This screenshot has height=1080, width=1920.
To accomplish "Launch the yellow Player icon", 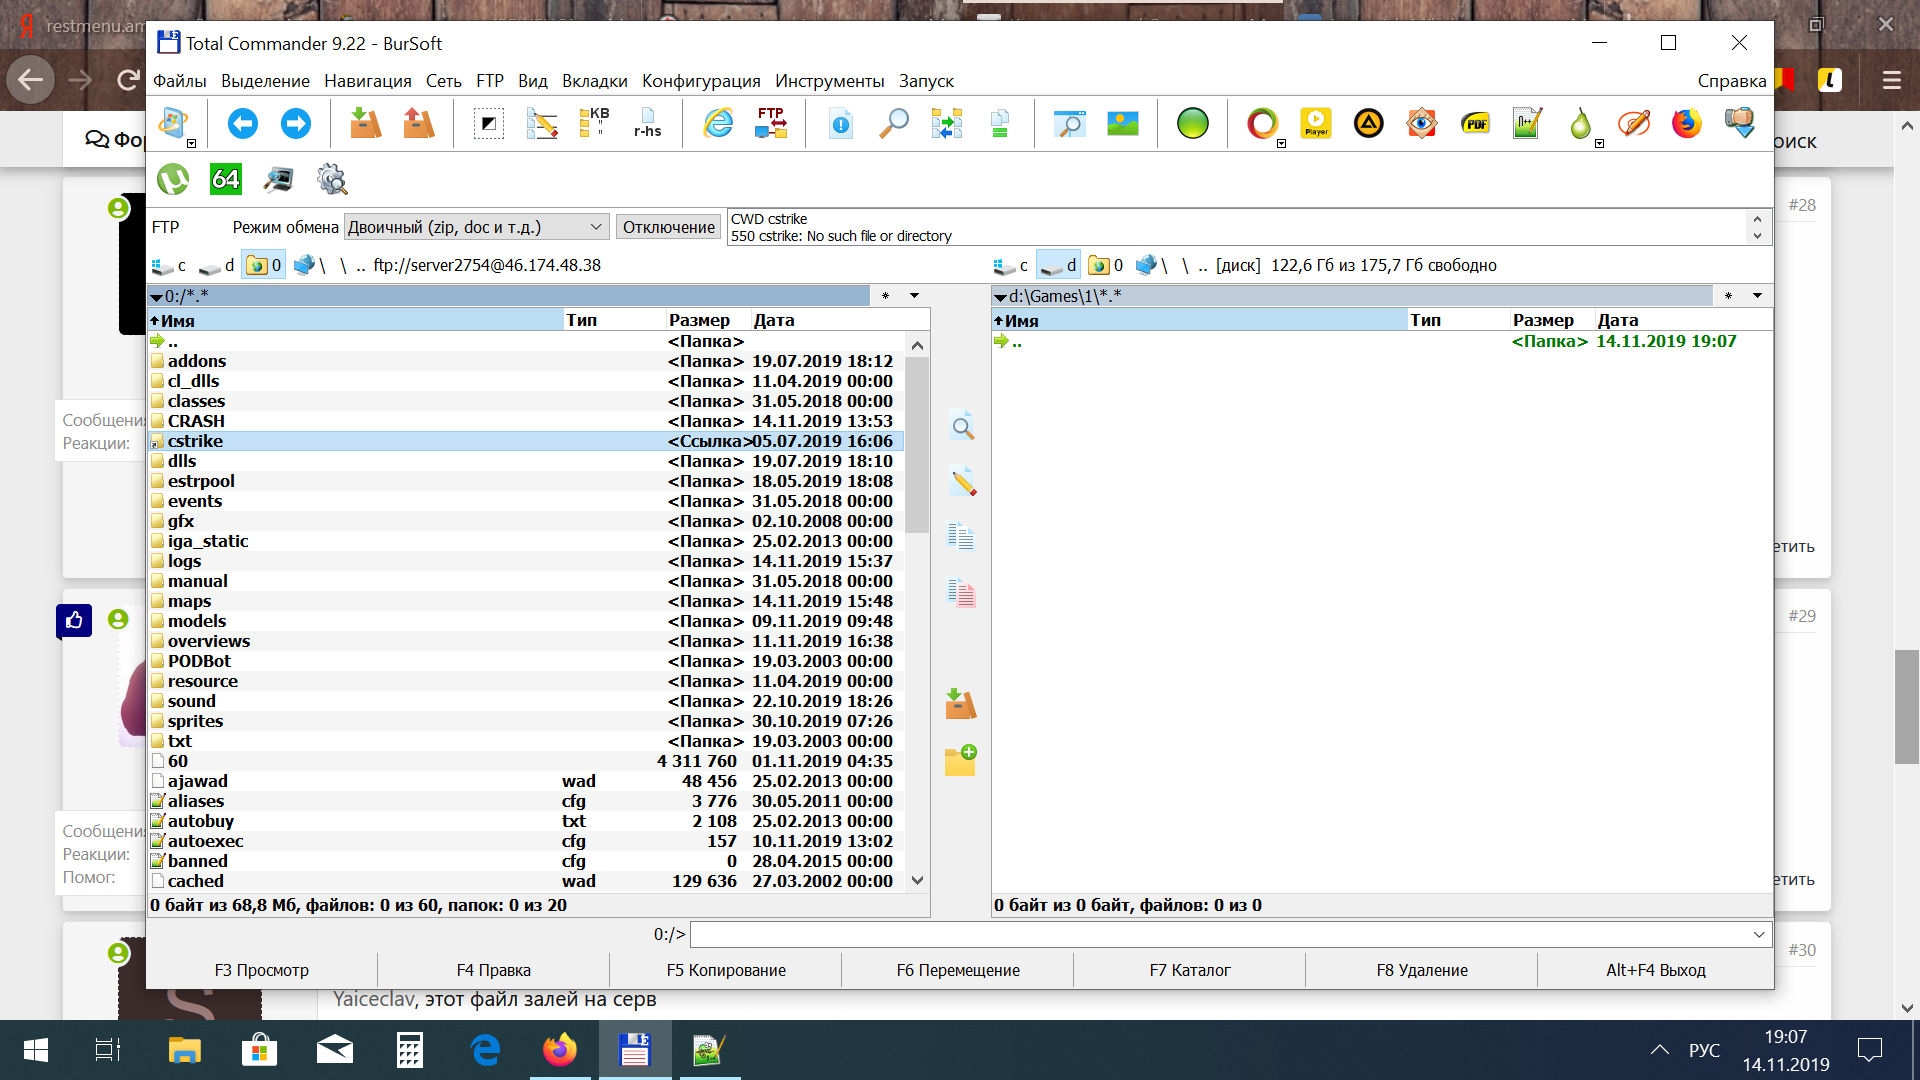I will 1316,124.
